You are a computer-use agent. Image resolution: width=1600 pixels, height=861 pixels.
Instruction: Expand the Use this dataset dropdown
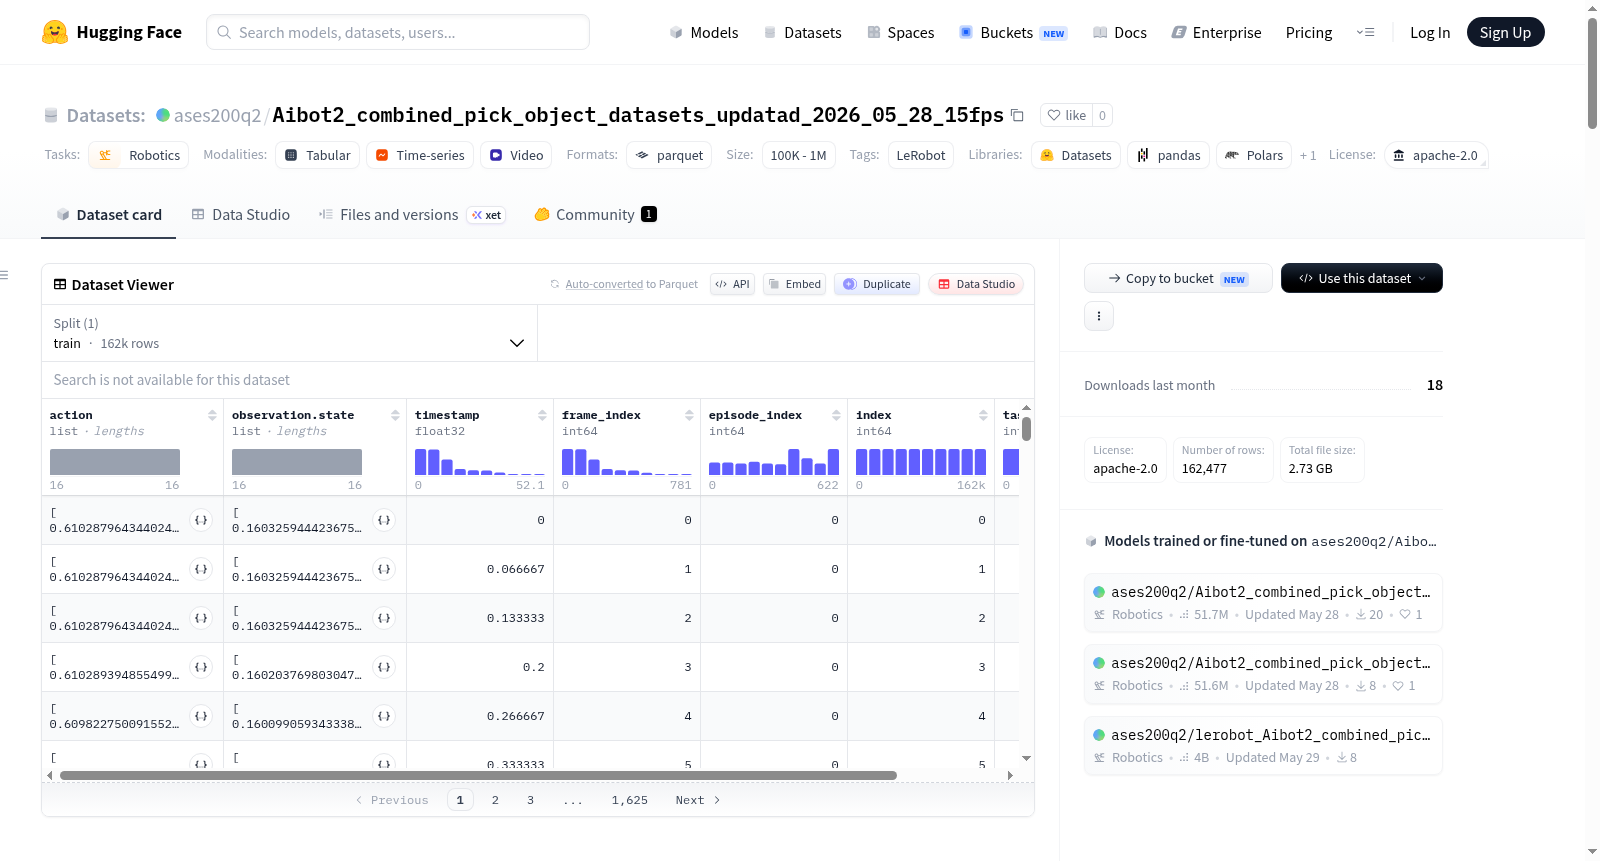tap(1361, 278)
